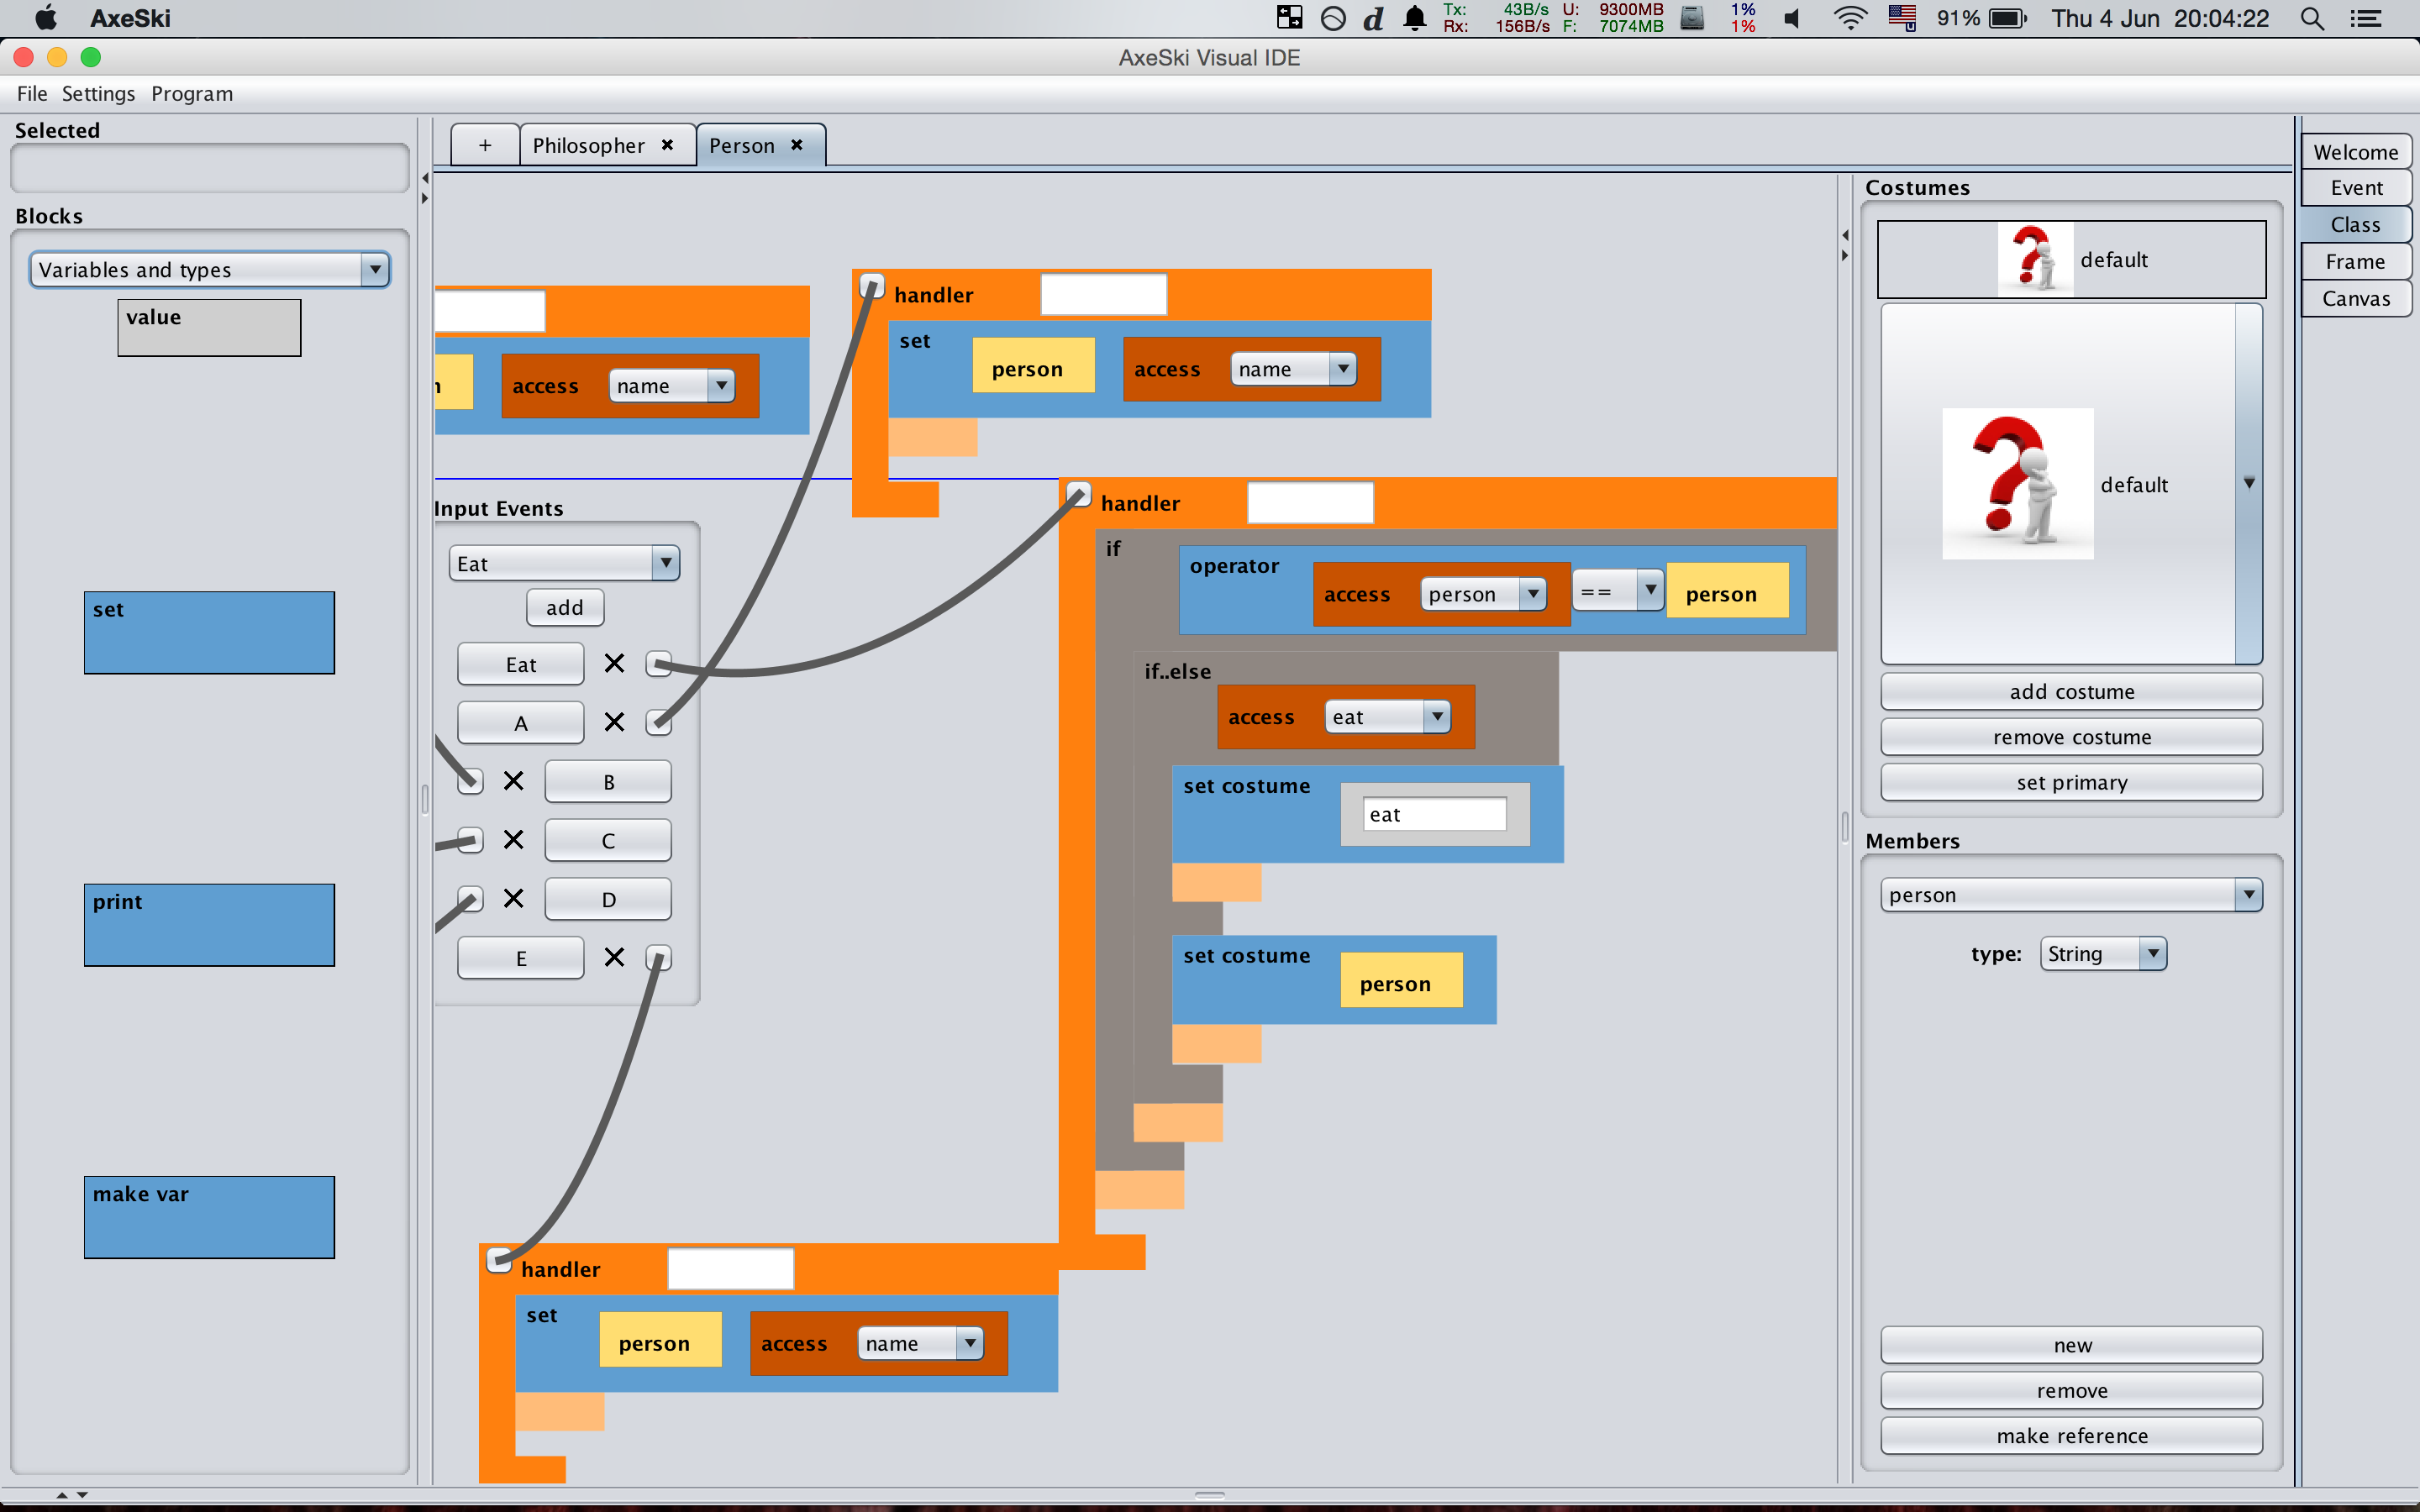Close the Philosopher tab with its X
This screenshot has width=2420, height=1512.
click(x=667, y=145)
